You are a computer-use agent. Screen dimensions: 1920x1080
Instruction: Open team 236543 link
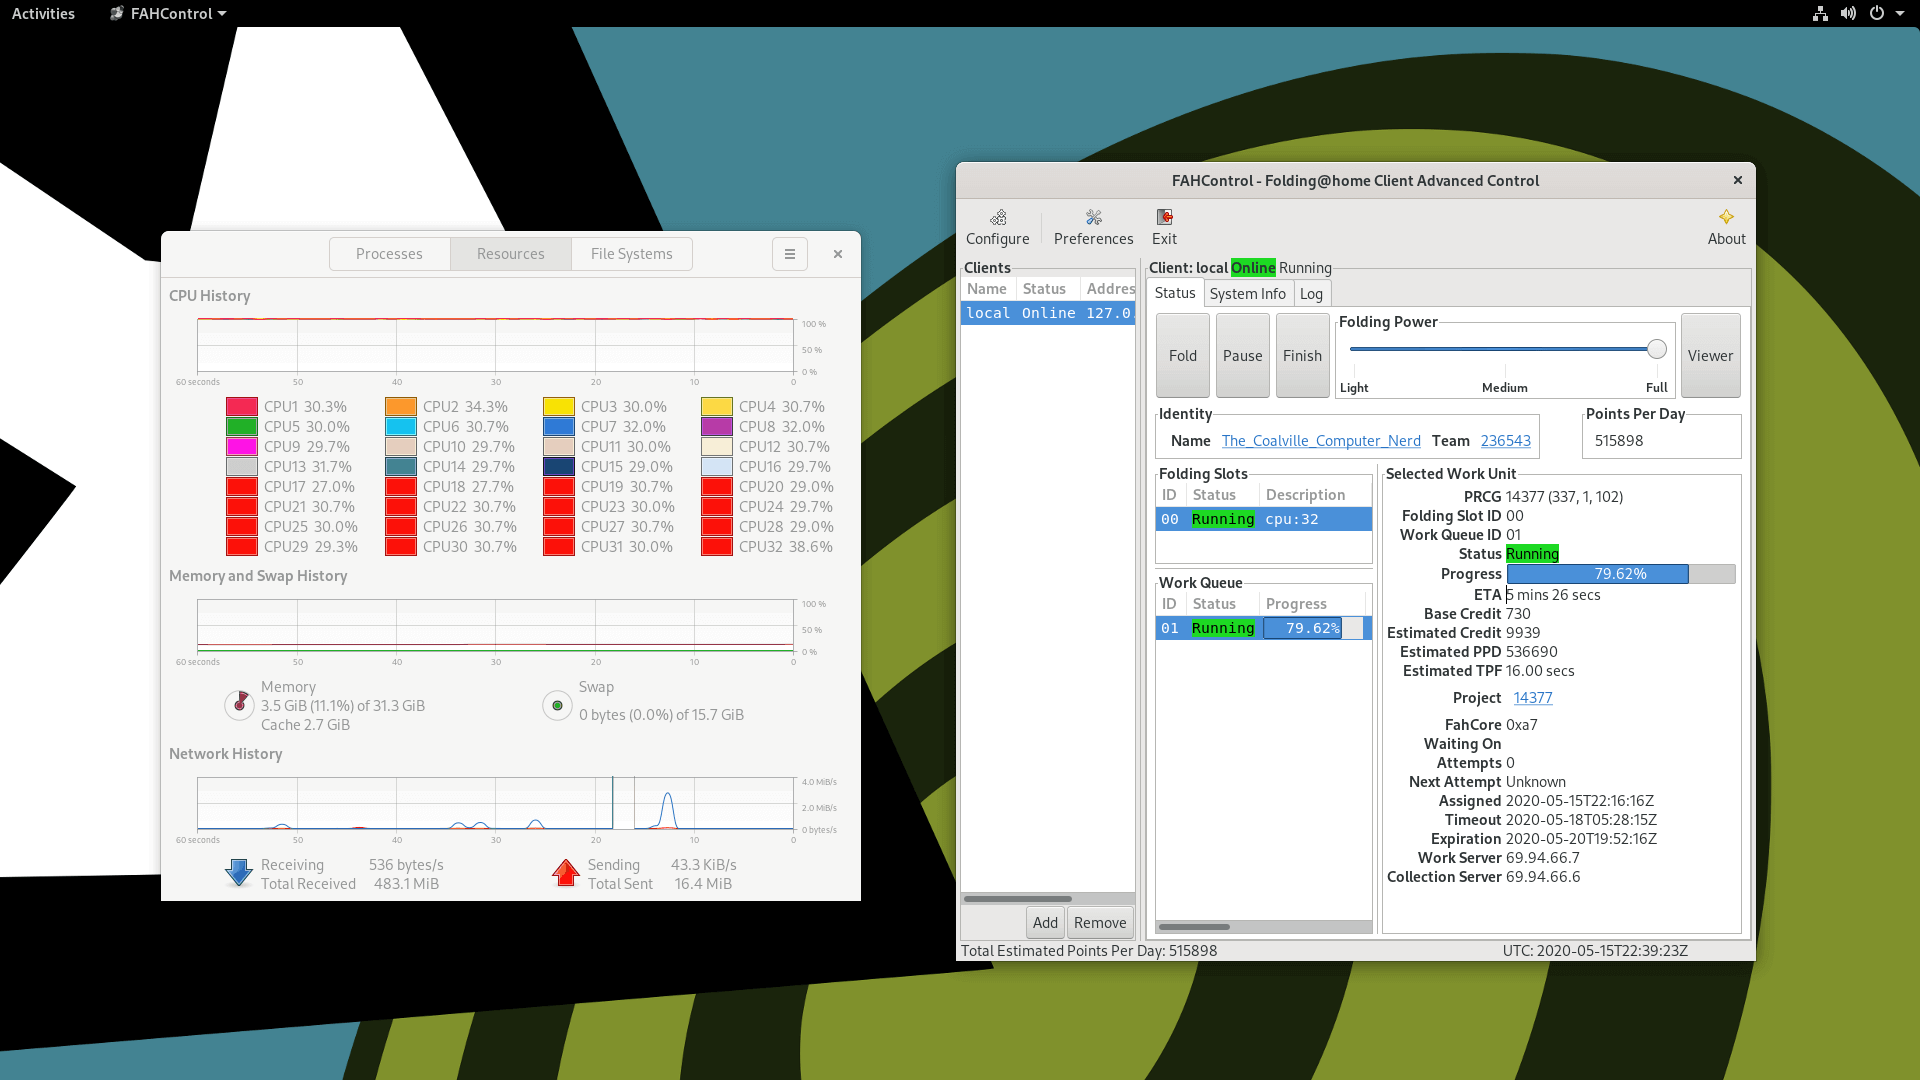pos(1505,441)
